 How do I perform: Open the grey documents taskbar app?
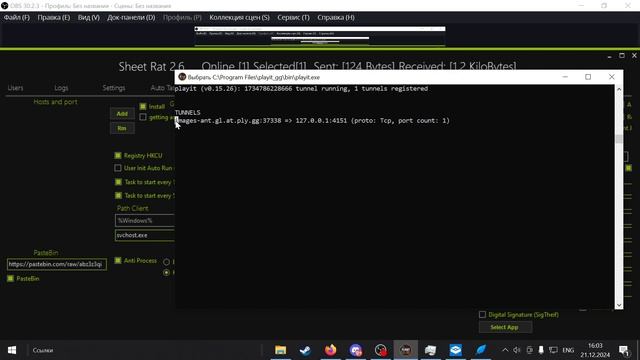coord(430,350)
